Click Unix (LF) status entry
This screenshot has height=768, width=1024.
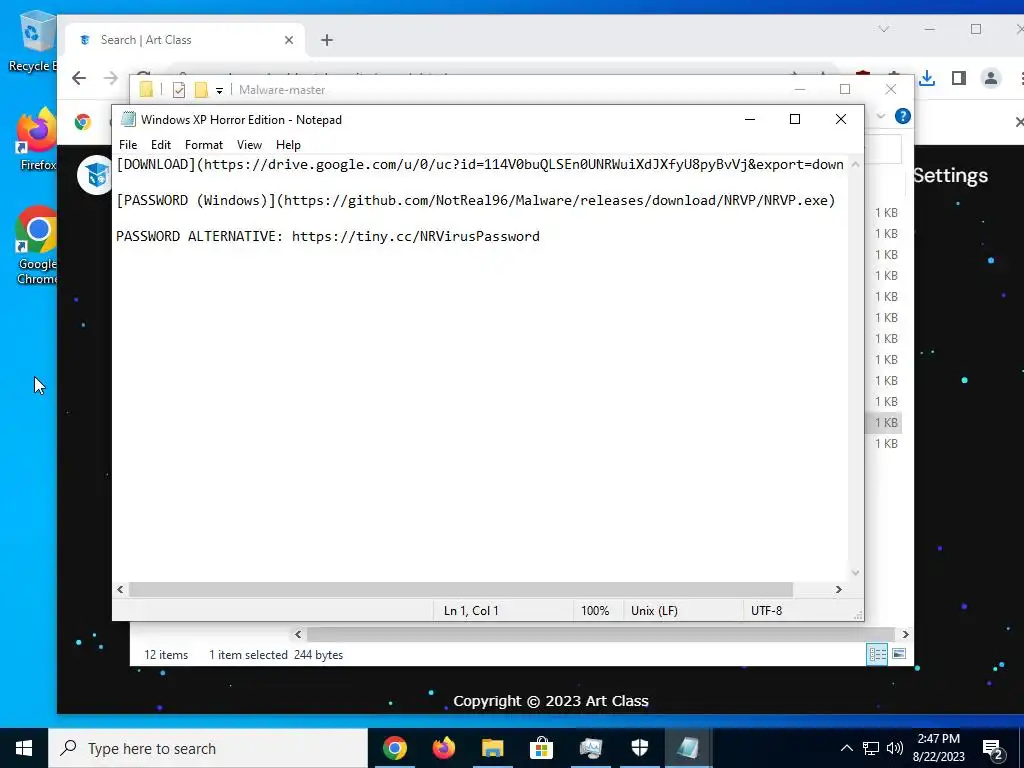click(x=654, y=611)
